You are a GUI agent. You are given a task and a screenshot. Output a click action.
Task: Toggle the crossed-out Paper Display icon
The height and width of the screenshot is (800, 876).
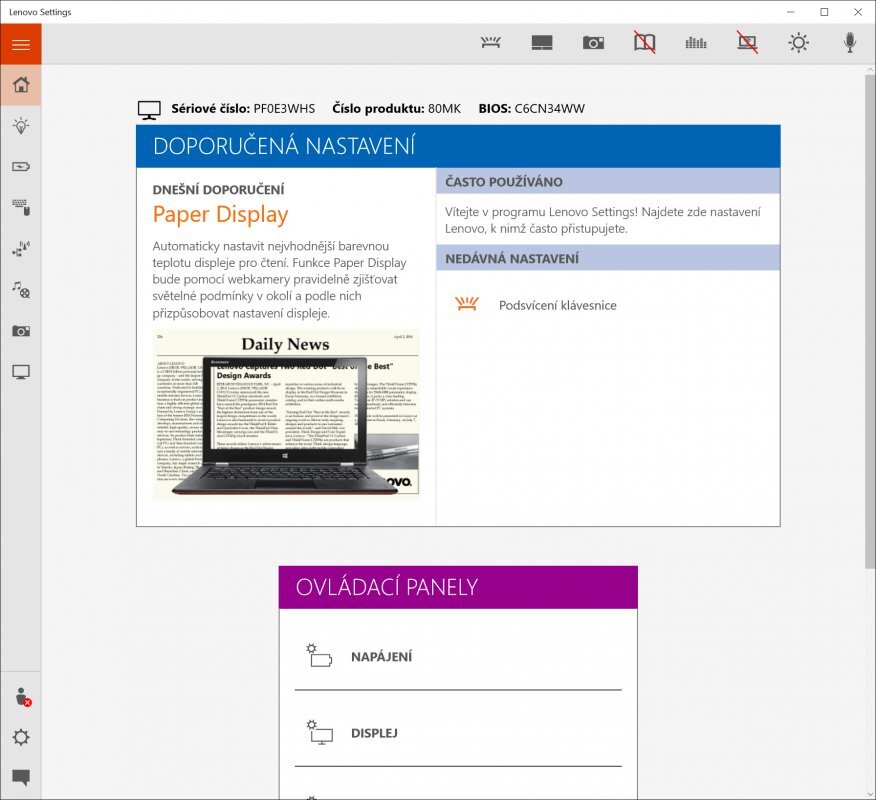click(644, 43)
